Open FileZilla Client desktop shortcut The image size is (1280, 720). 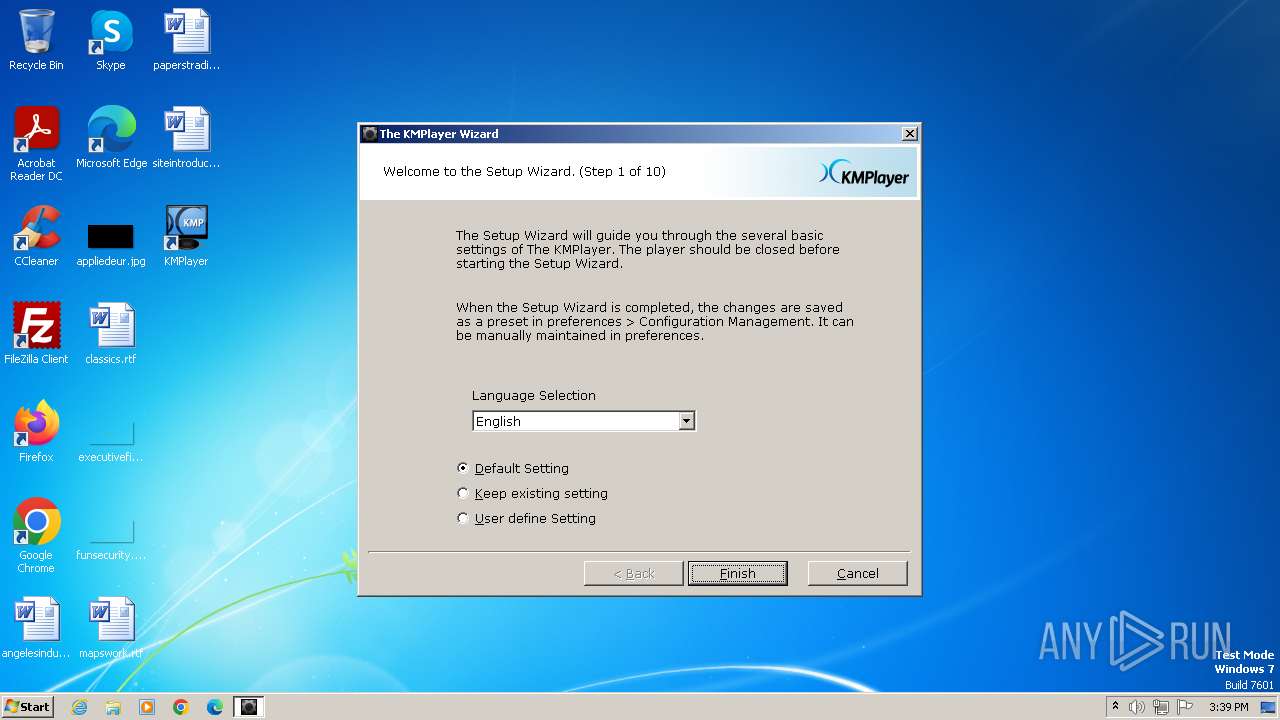point(36,334)
